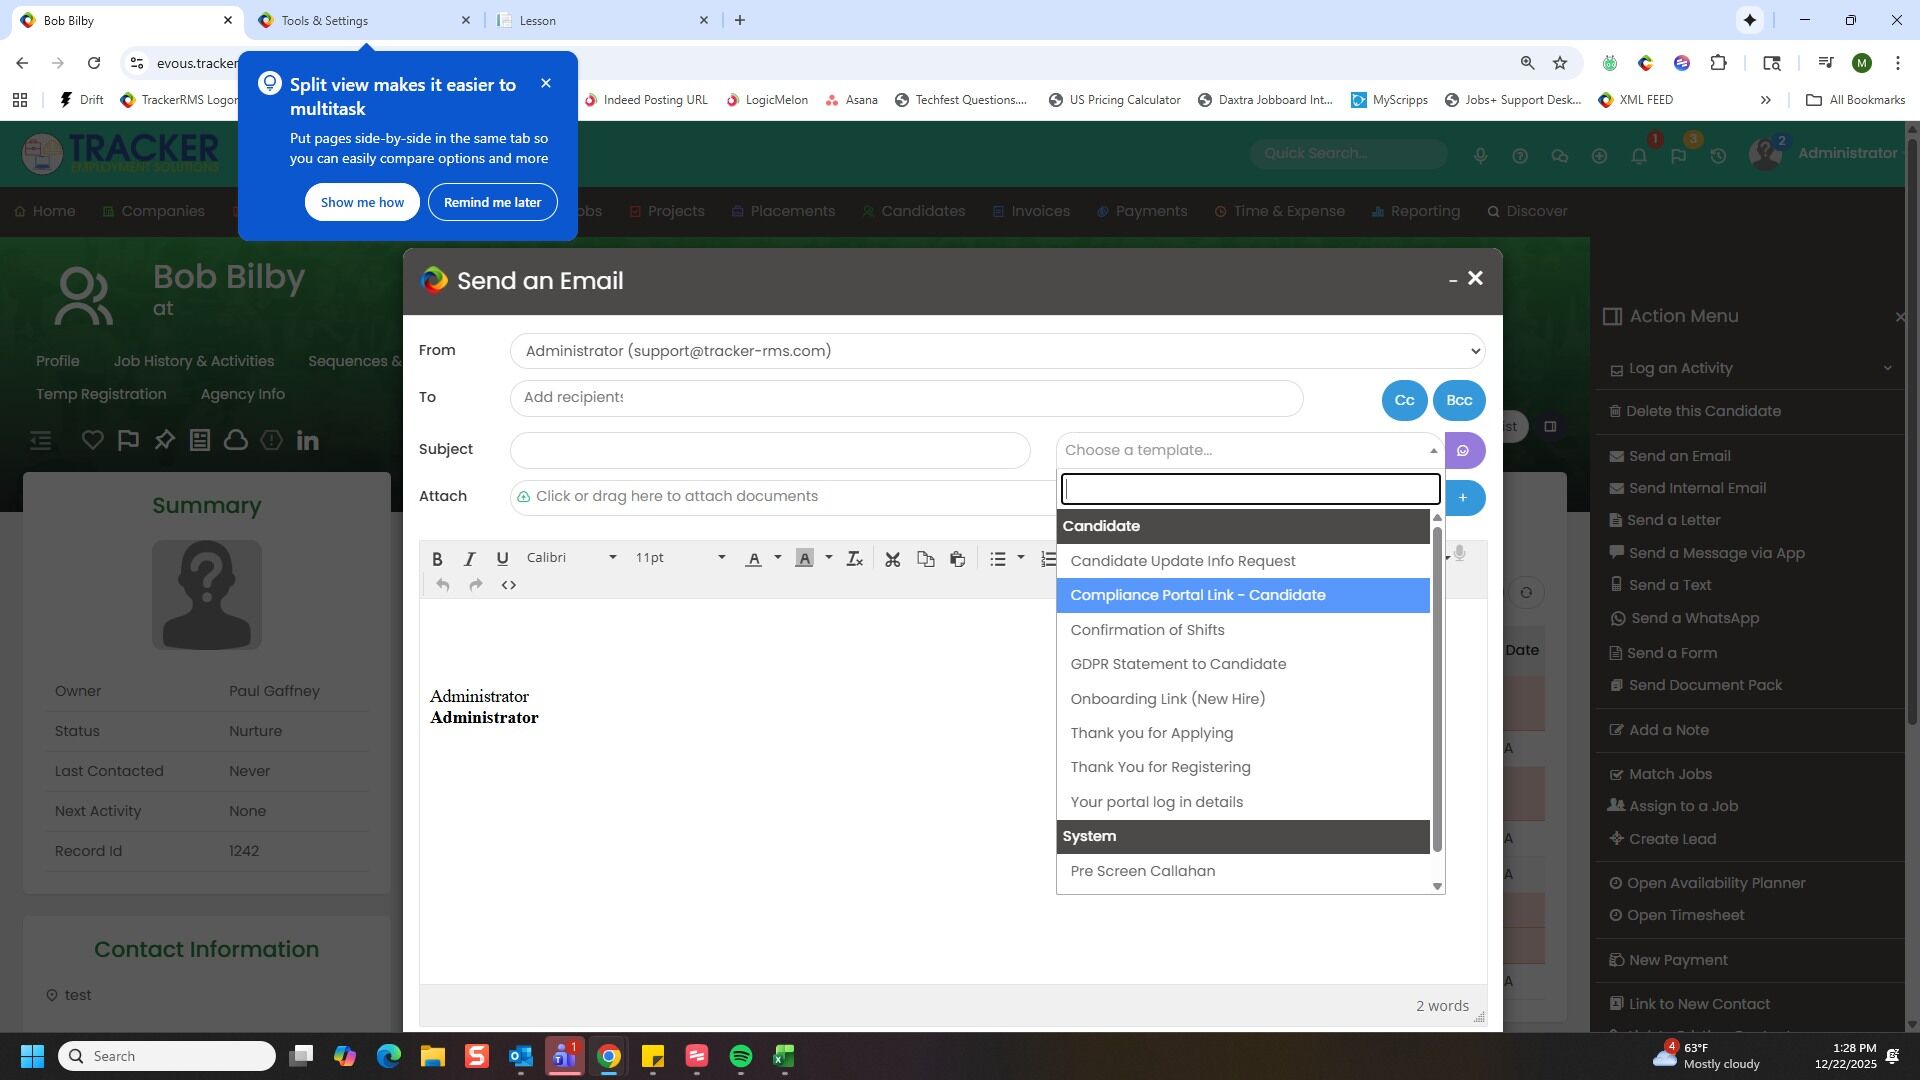
Task: Open the highlight background color picker
Action: point(828,558)
